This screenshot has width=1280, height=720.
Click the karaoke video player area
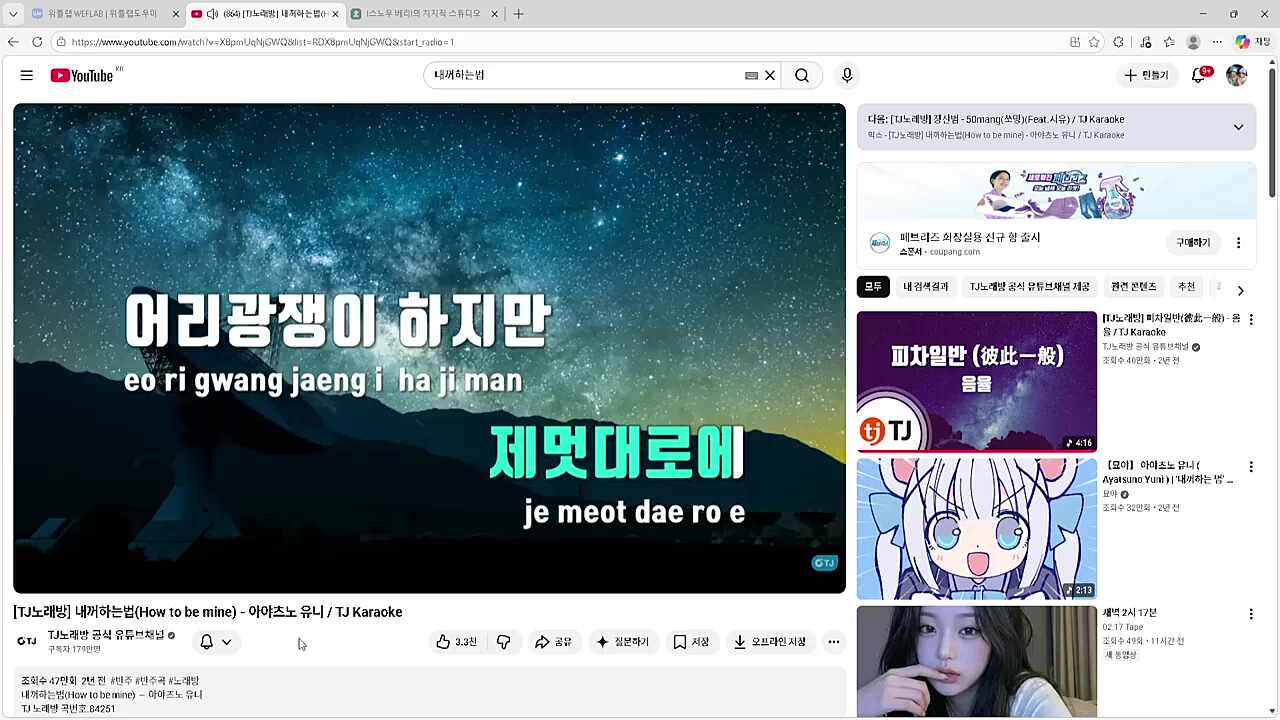click(x=429, y=348)
